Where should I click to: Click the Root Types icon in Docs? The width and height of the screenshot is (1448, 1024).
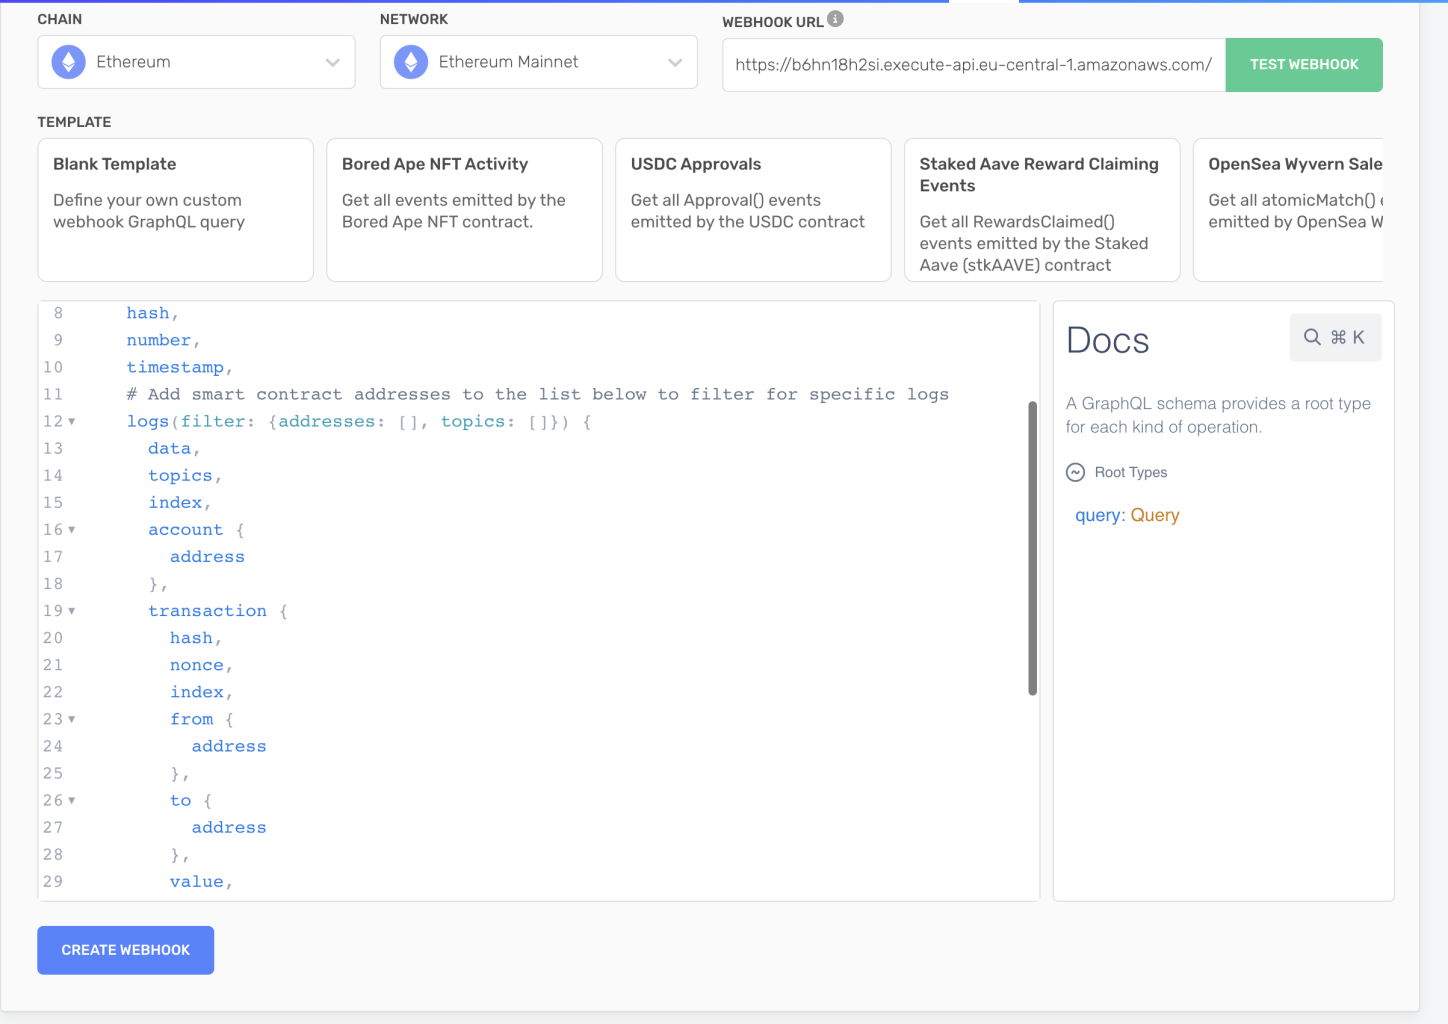(1076, 472)
